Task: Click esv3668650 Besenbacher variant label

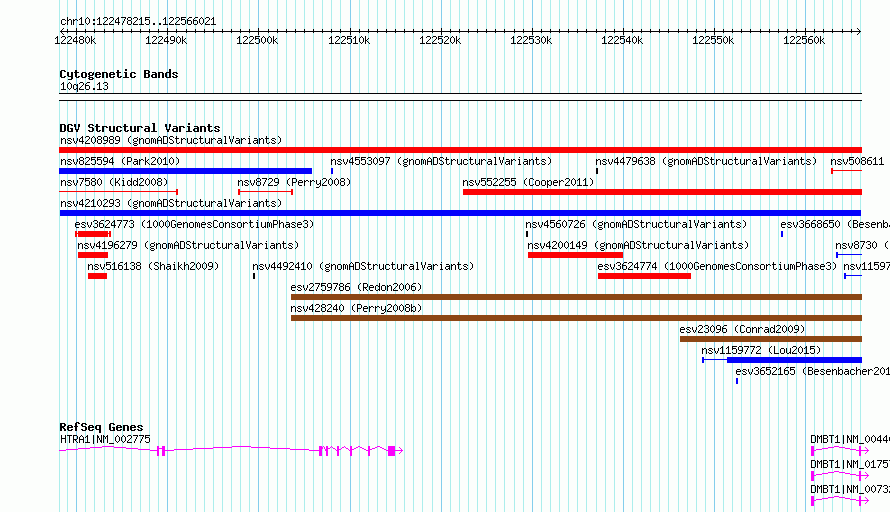Action: pos(835,224)
